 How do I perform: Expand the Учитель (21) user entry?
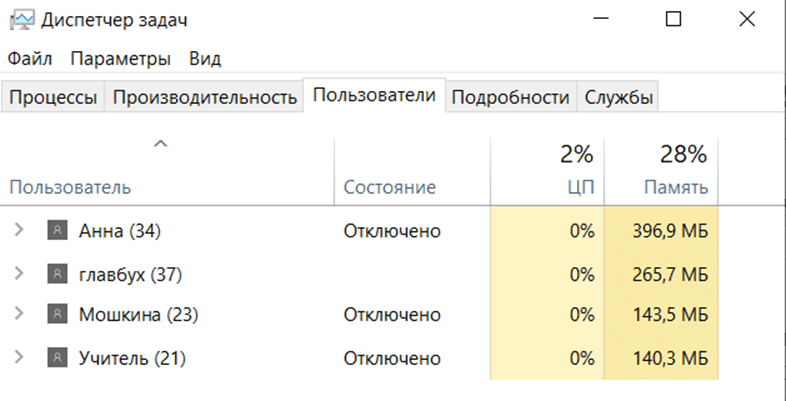(x=18, y=357)
